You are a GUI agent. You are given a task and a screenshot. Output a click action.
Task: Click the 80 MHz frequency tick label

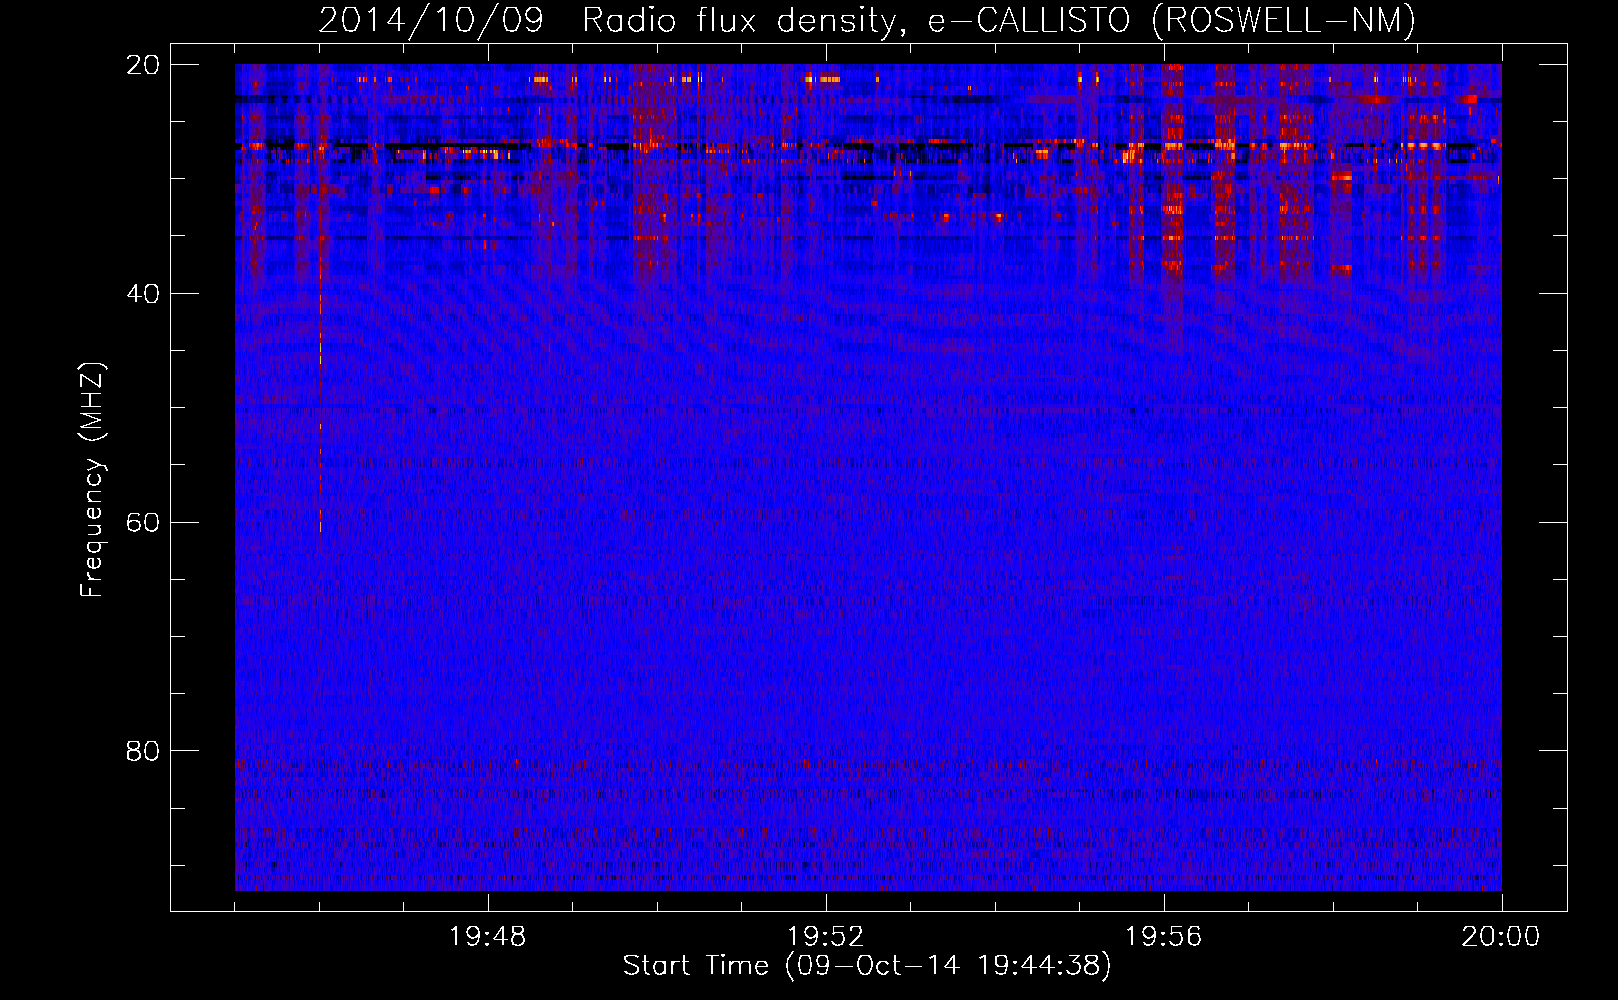pos(143,751)
